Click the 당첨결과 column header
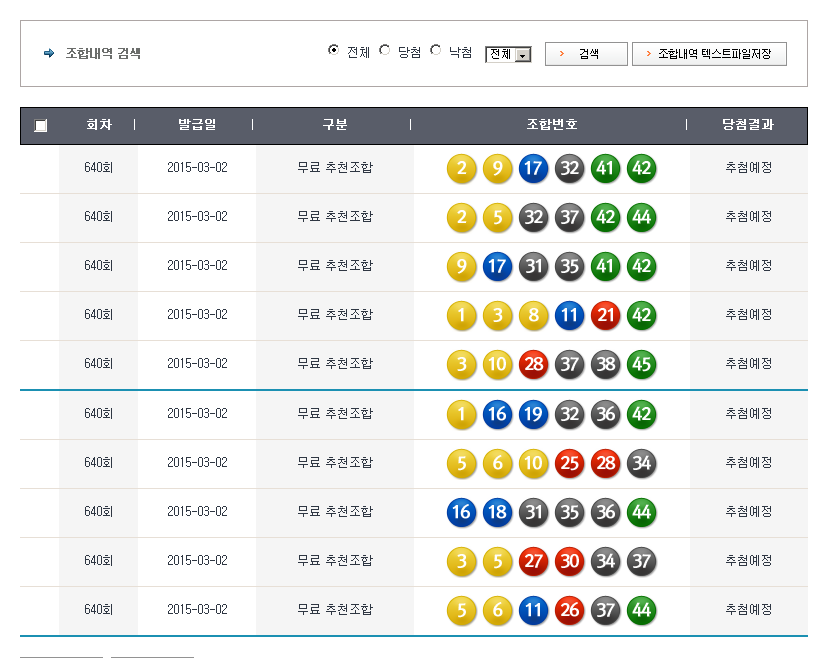This screenshot has width=828, height=658. [x=748, y=125]
